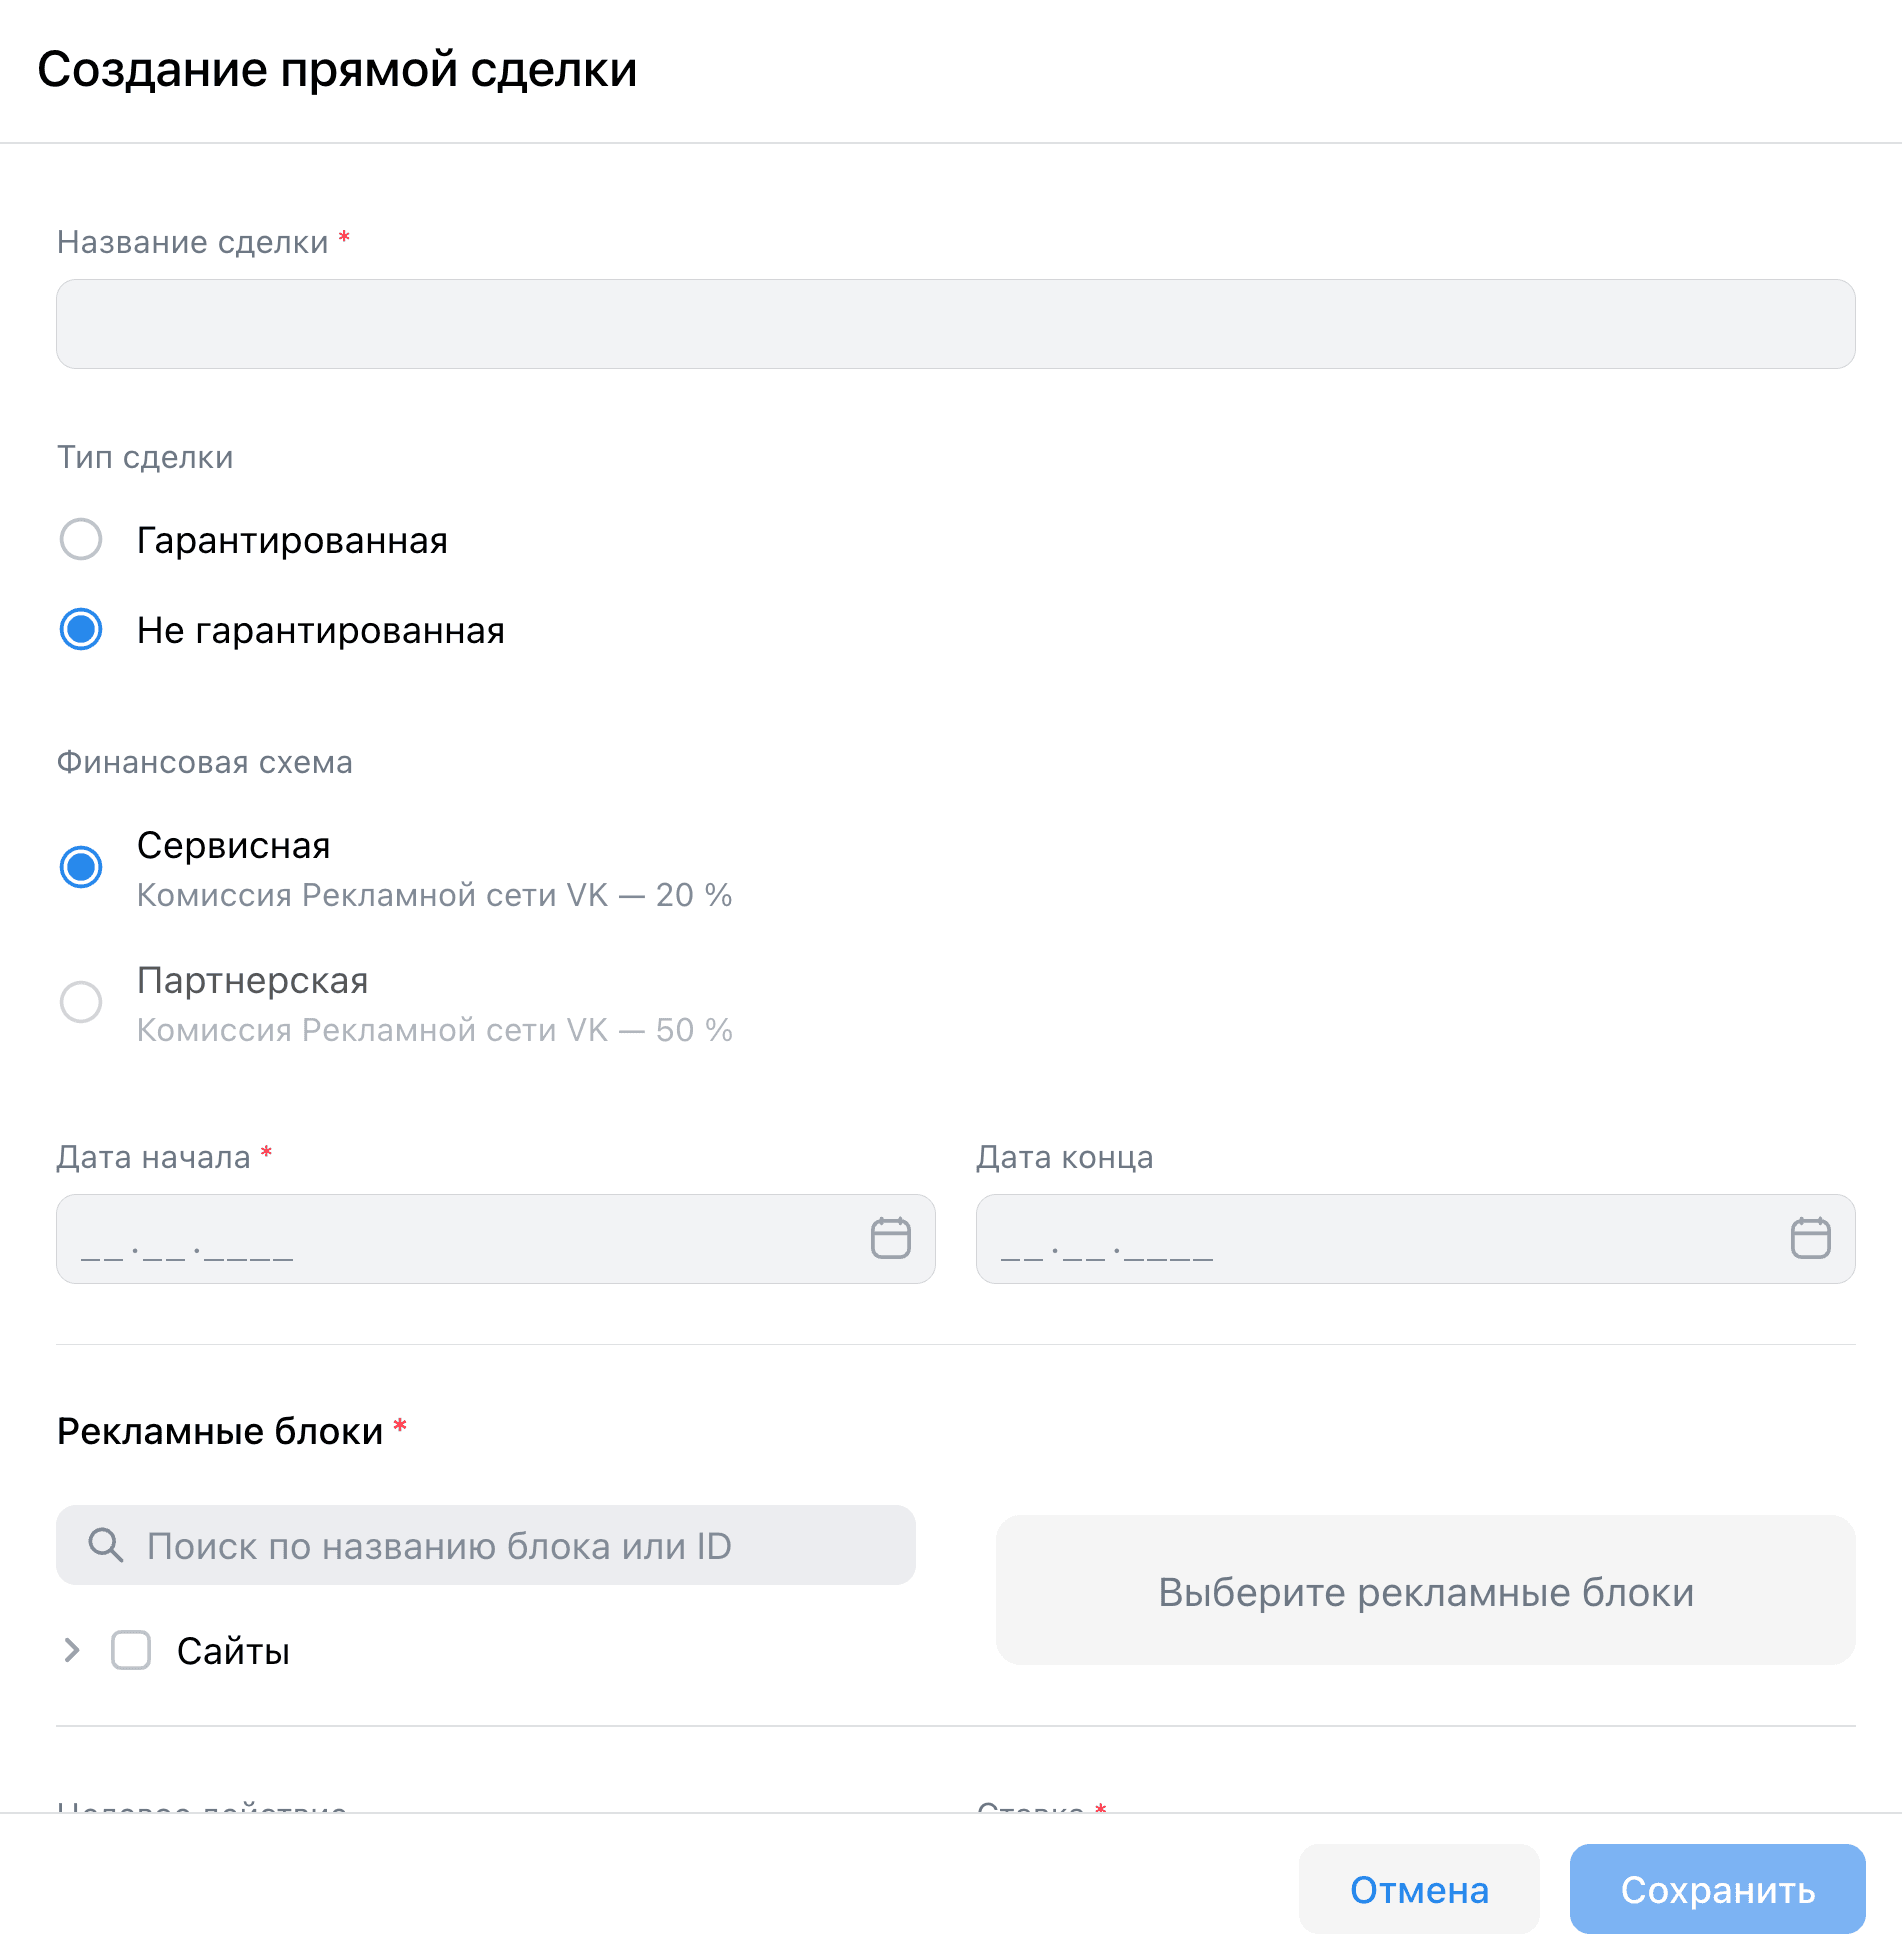Select the Сервисная financial scheme
Screen dimensions: 1902x1952
point(81,867)
